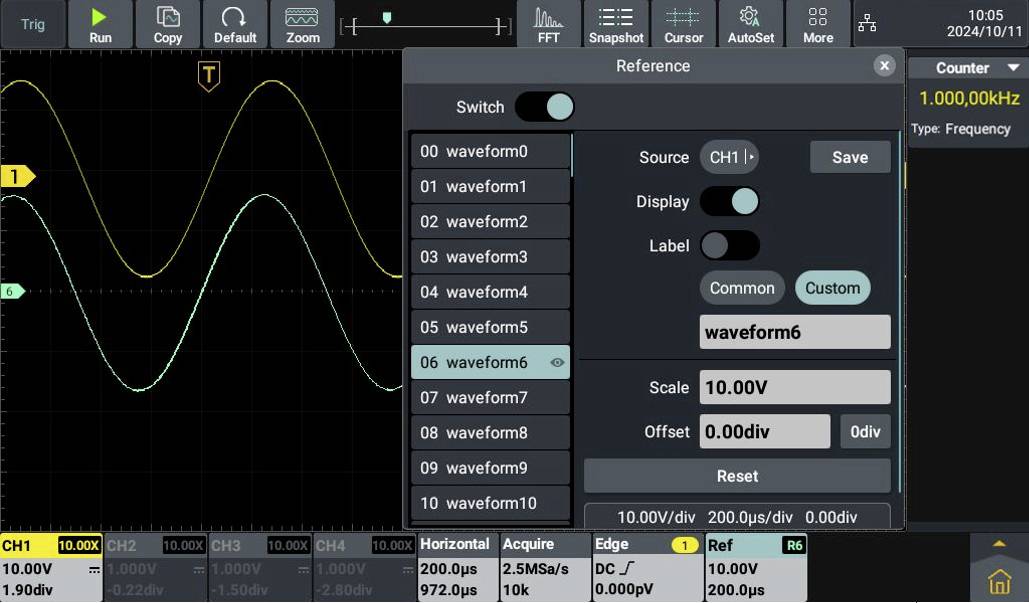Click the Run acquisition icon
Image resolution: width=1029 pixels, height=603 pixels.
tap(100, 23)
